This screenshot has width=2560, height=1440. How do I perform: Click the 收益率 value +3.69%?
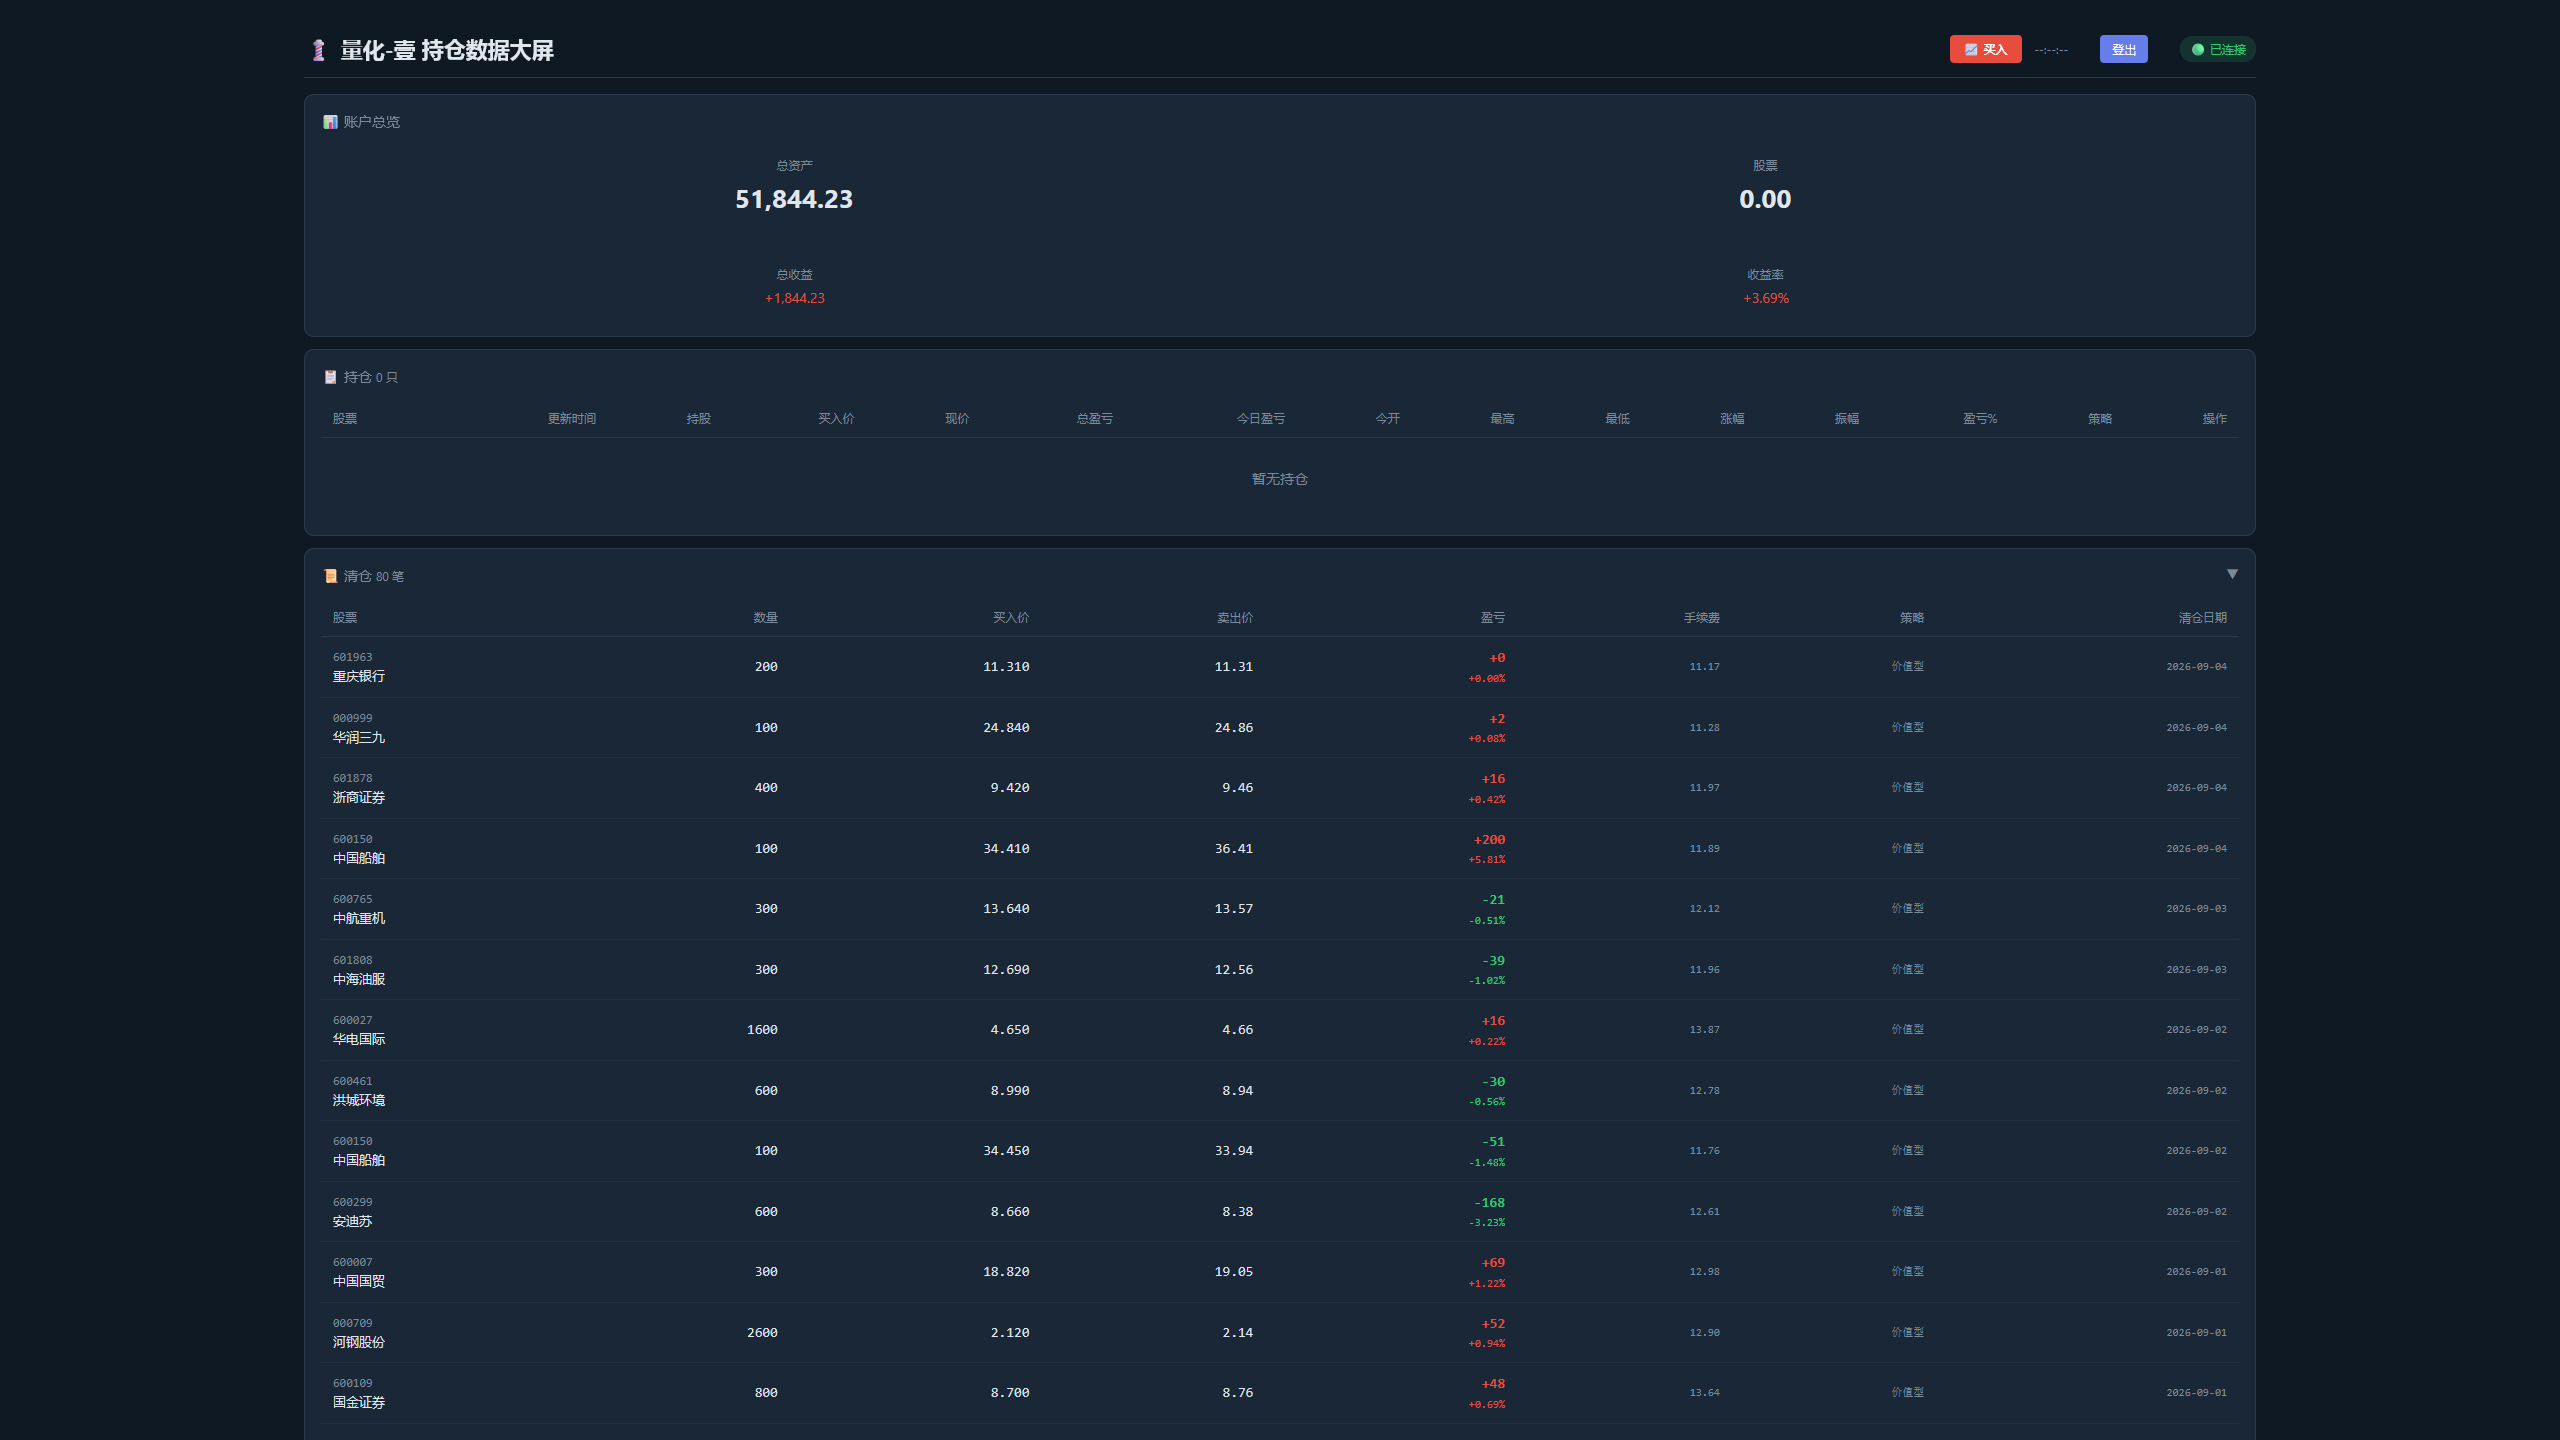click(1765, 298)
